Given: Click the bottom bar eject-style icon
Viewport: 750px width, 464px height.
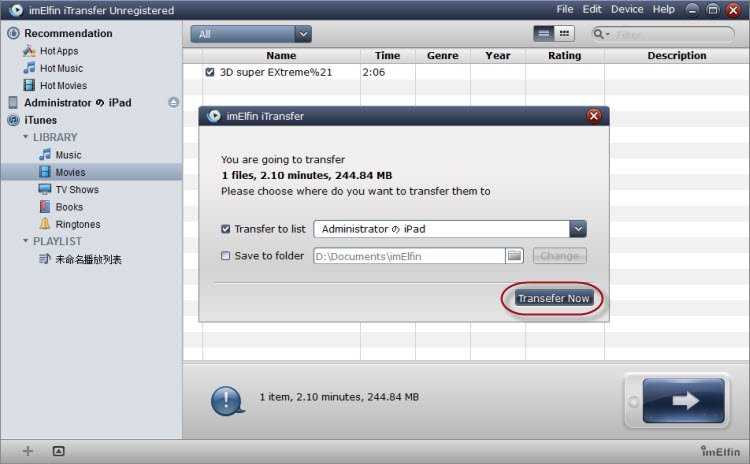Looking at the screenshot, I should pos(58,451).
